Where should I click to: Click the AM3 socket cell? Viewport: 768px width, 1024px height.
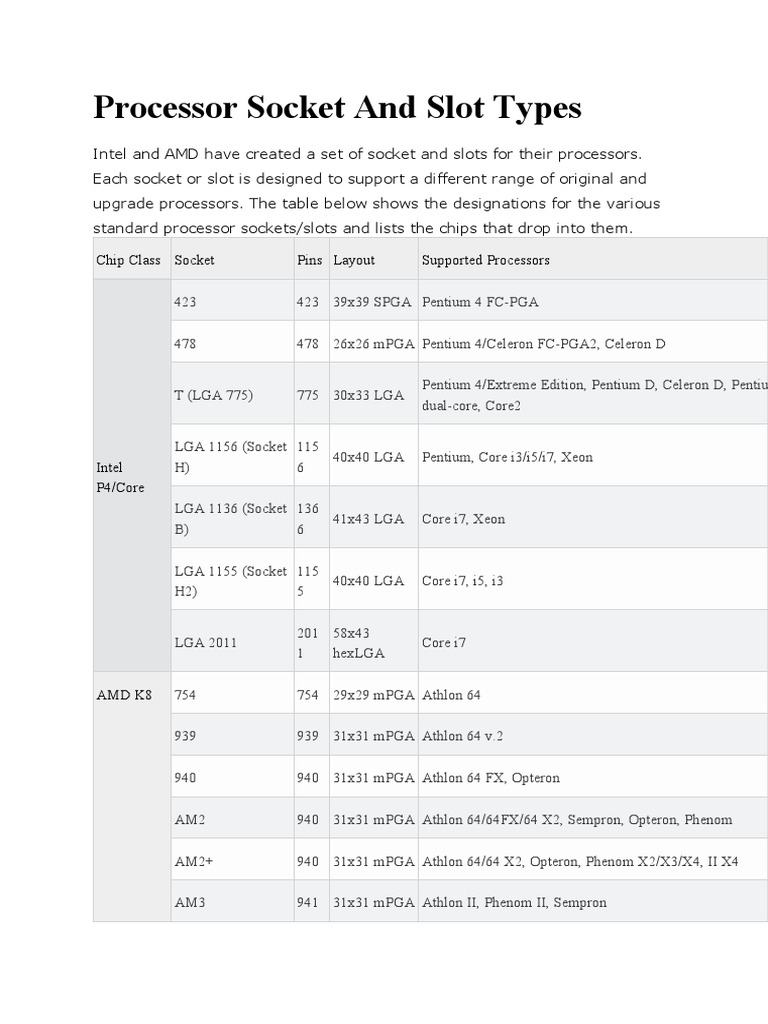[x=189, y=902]
